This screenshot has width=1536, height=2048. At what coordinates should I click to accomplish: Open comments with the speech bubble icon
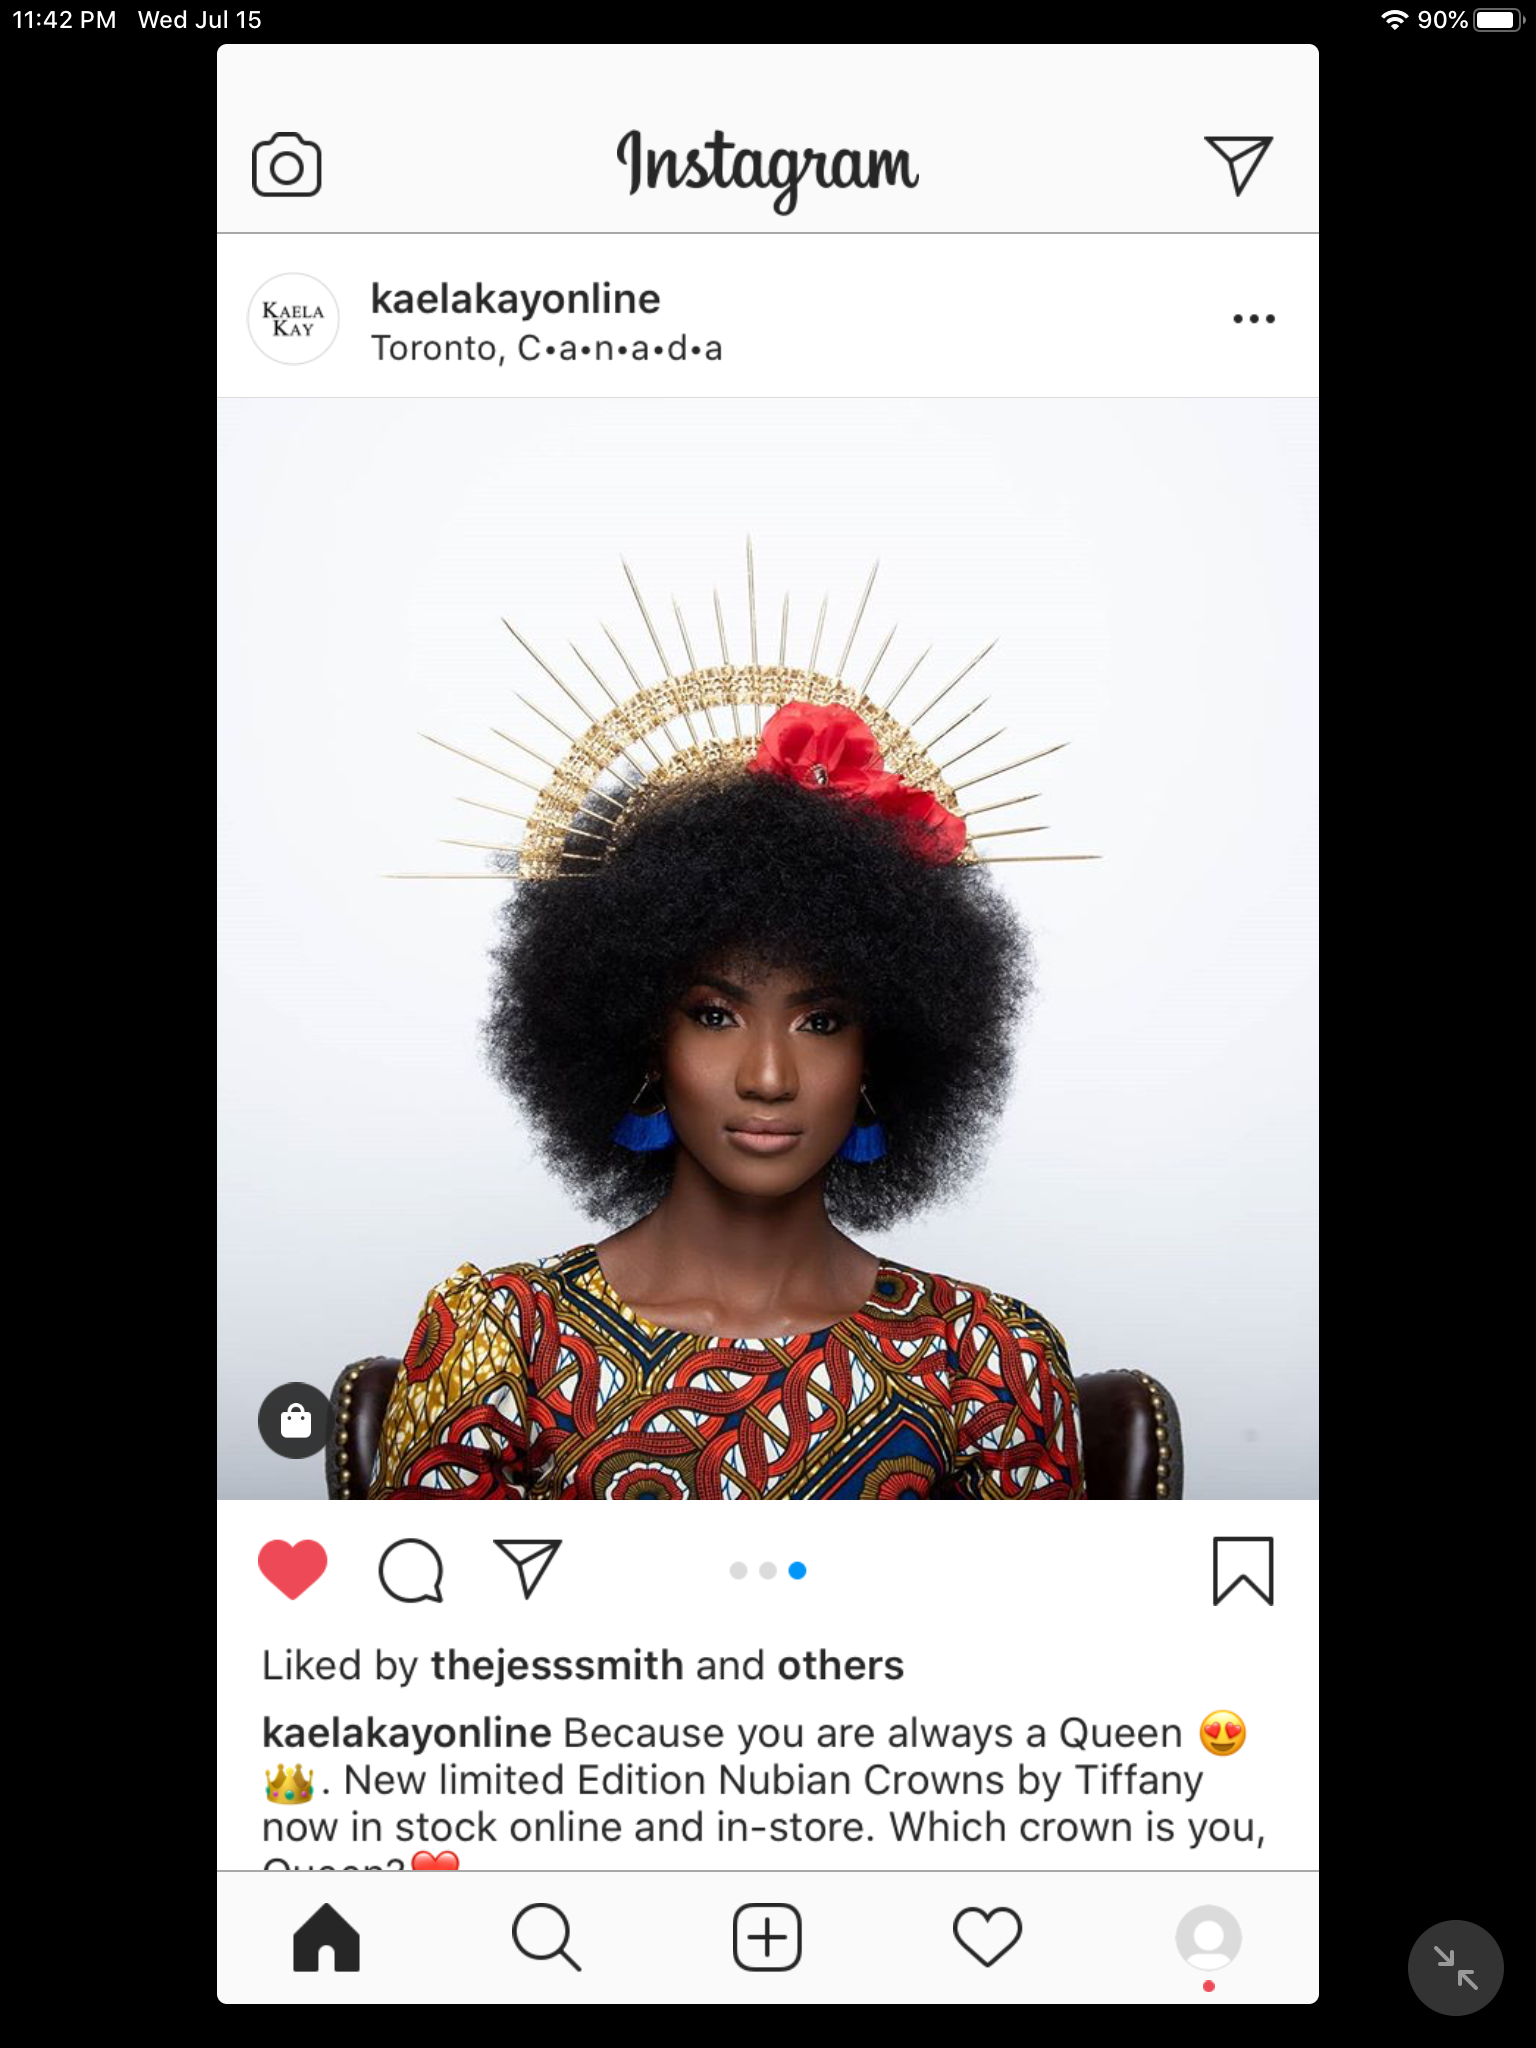click(x=411, y=1571)
